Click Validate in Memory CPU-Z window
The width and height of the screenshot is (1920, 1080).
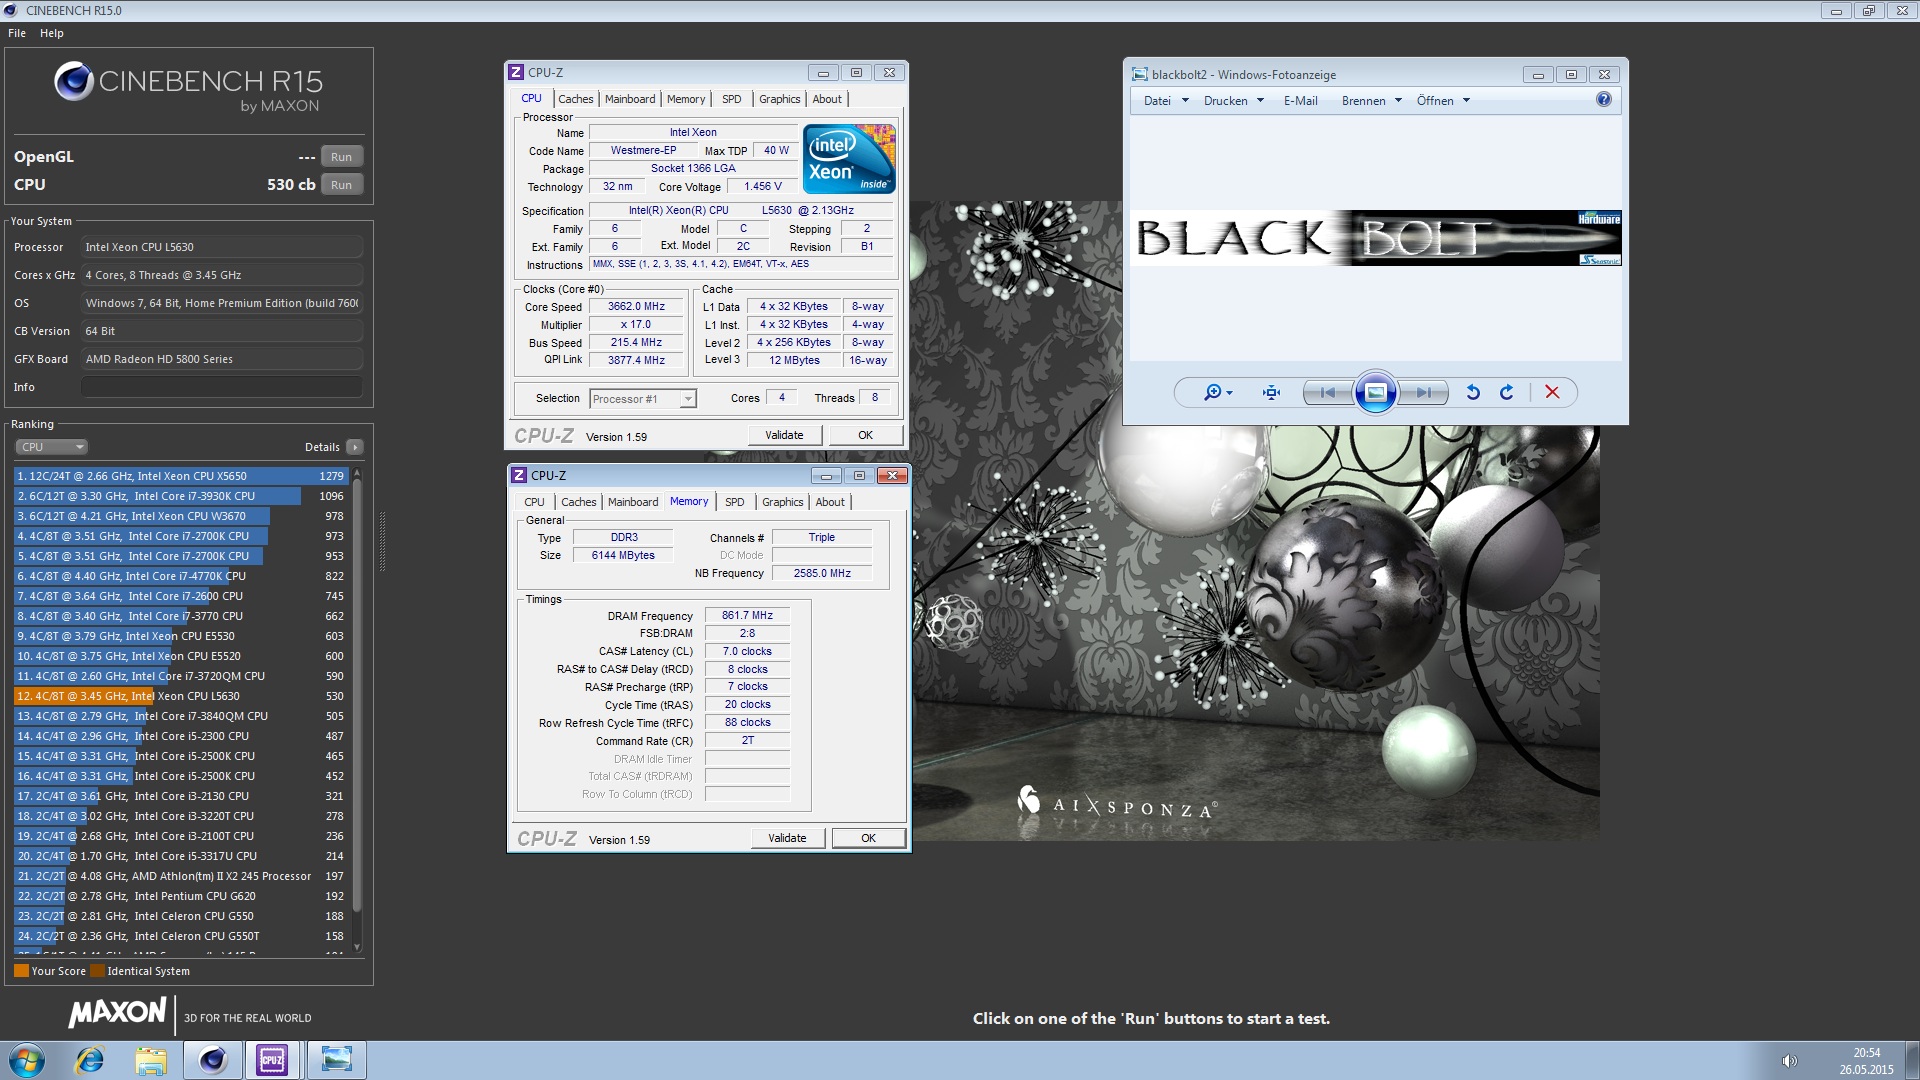coord(788,838)
